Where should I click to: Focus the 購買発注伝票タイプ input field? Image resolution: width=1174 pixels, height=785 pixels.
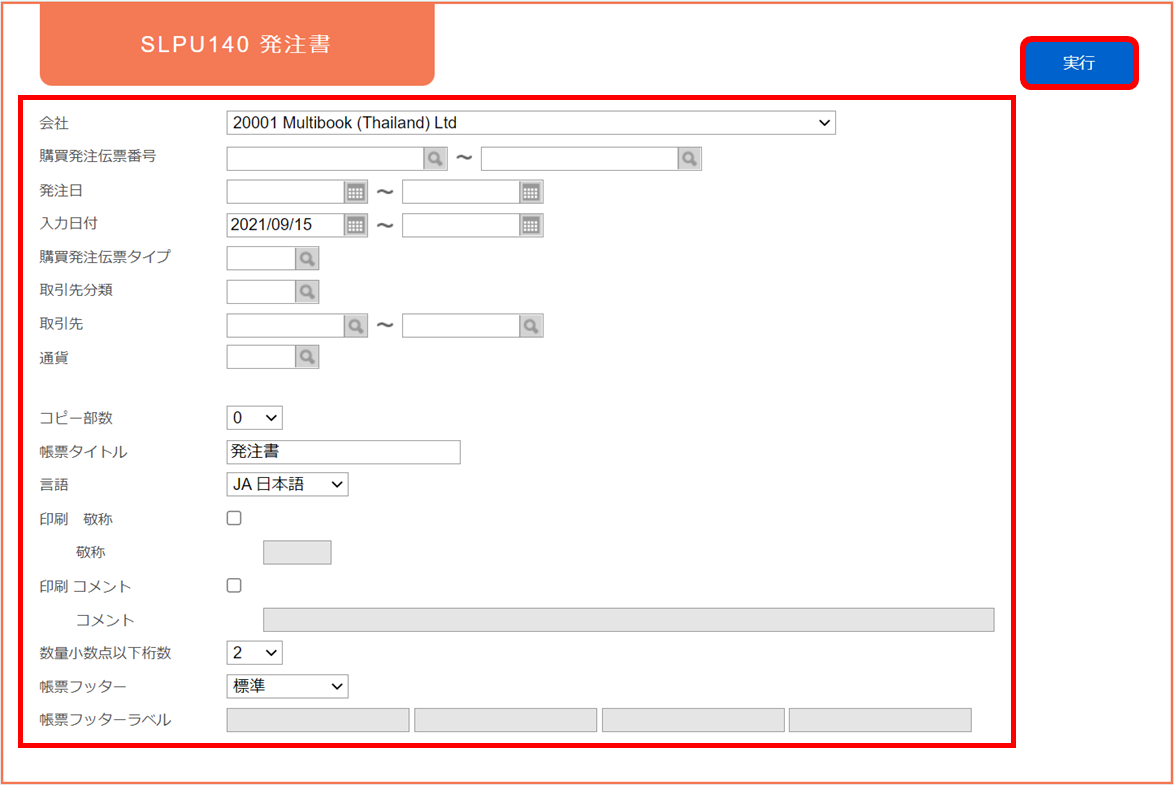click(261, 258)
